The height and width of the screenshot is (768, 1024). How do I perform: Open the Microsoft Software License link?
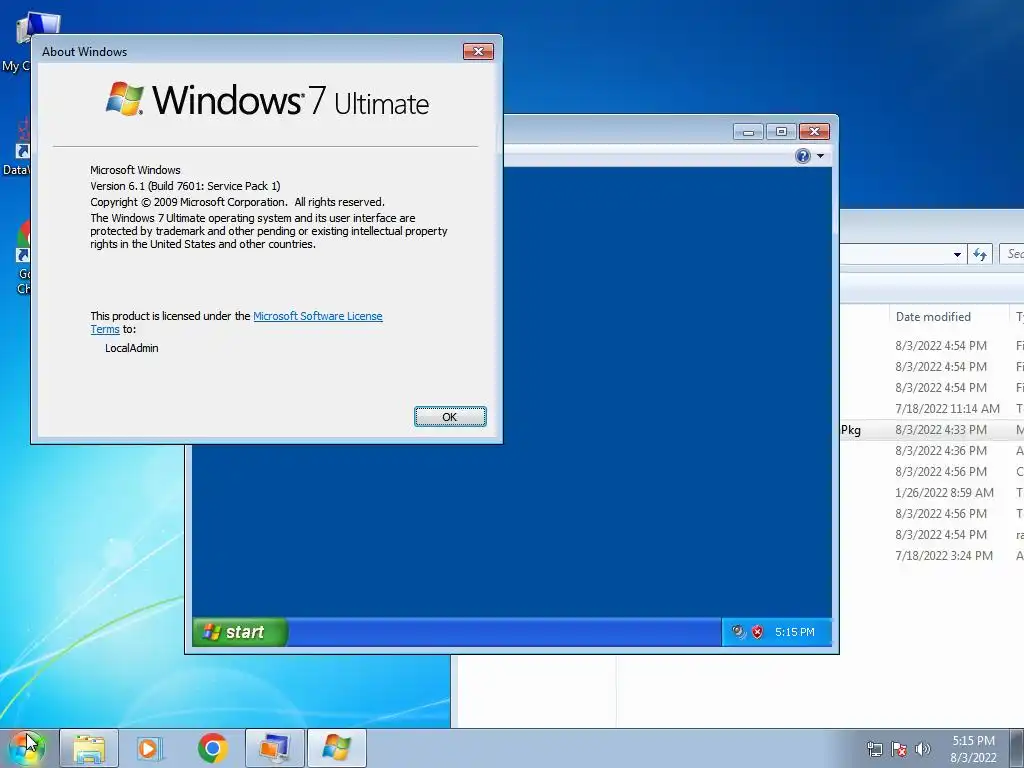pyautogui.click(x=317, y=316)
